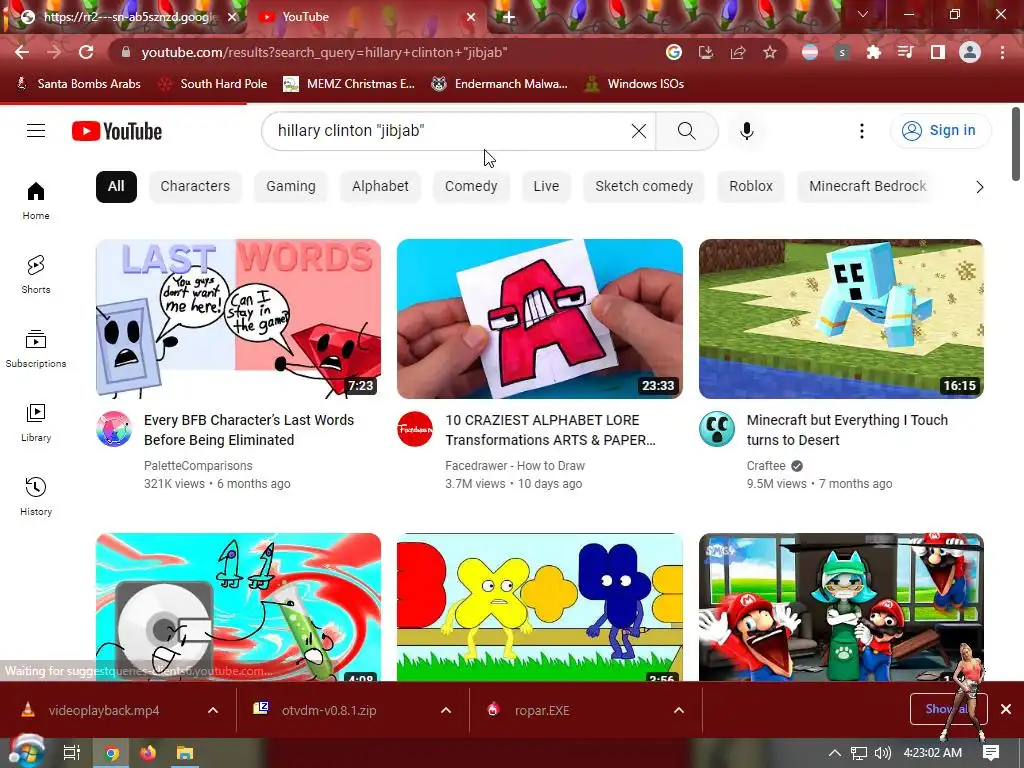Open File Explorer from the taskbar
The height and width of the screenshot is (768, 1024).
coord(185,753)
